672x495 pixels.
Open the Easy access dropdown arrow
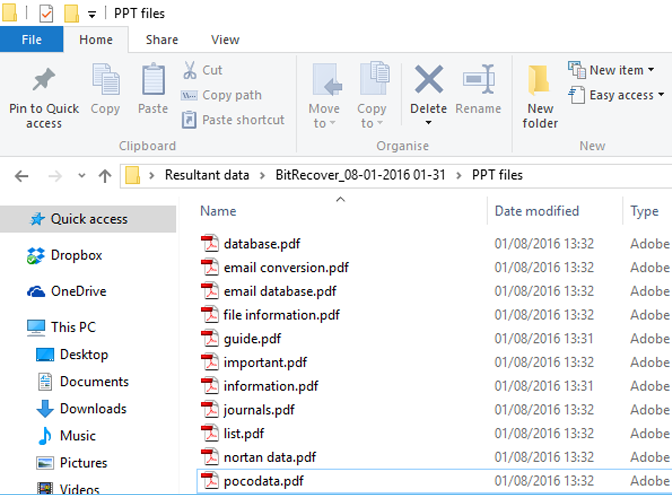661,95
